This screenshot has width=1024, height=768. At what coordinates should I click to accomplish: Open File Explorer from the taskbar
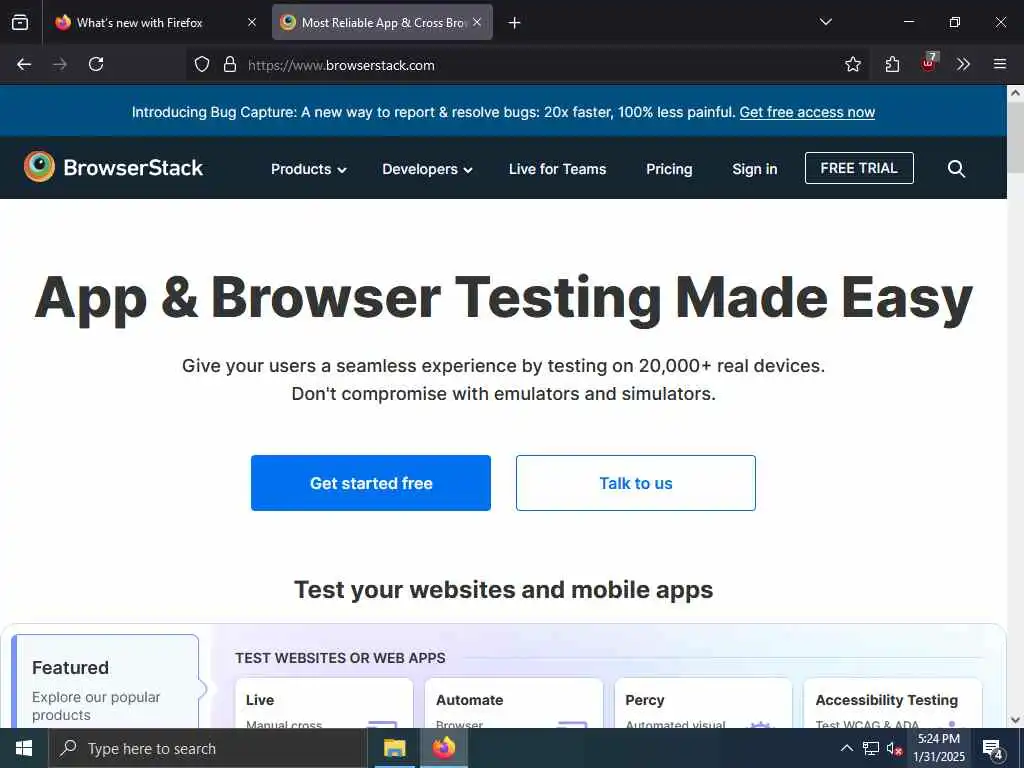tap(394, 748)
